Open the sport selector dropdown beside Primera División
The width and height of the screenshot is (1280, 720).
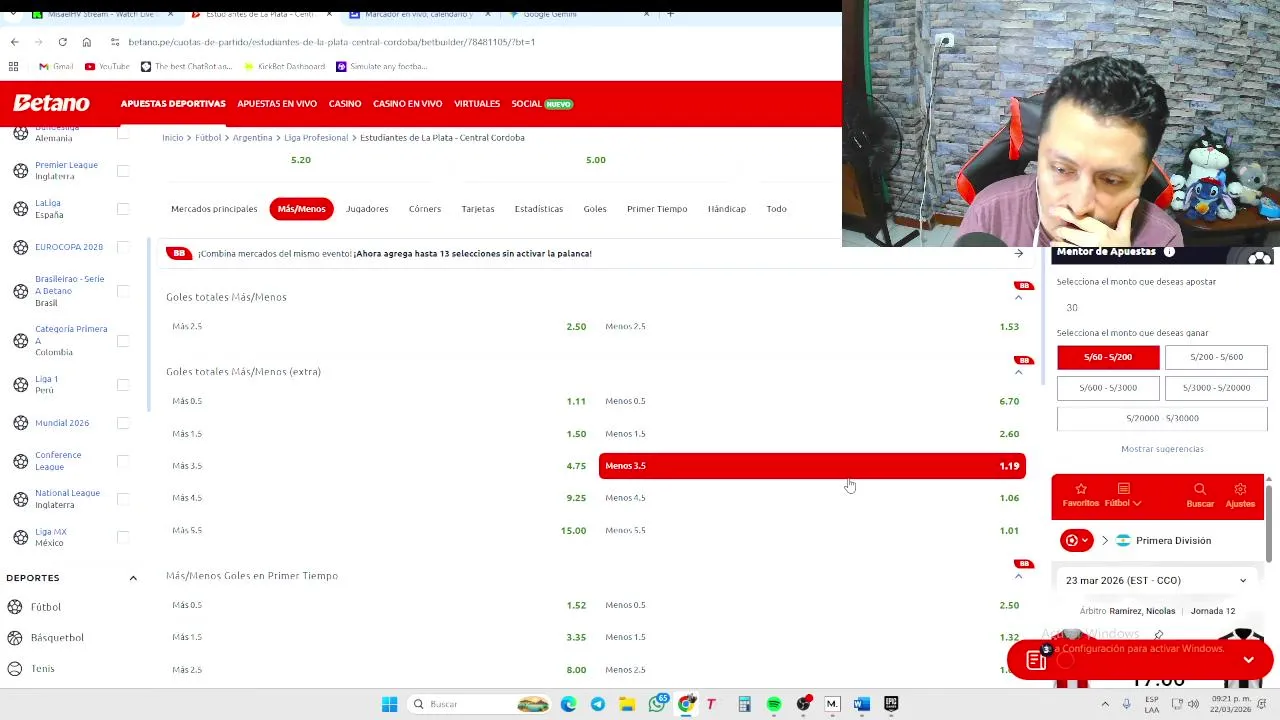pos(1076,540)
